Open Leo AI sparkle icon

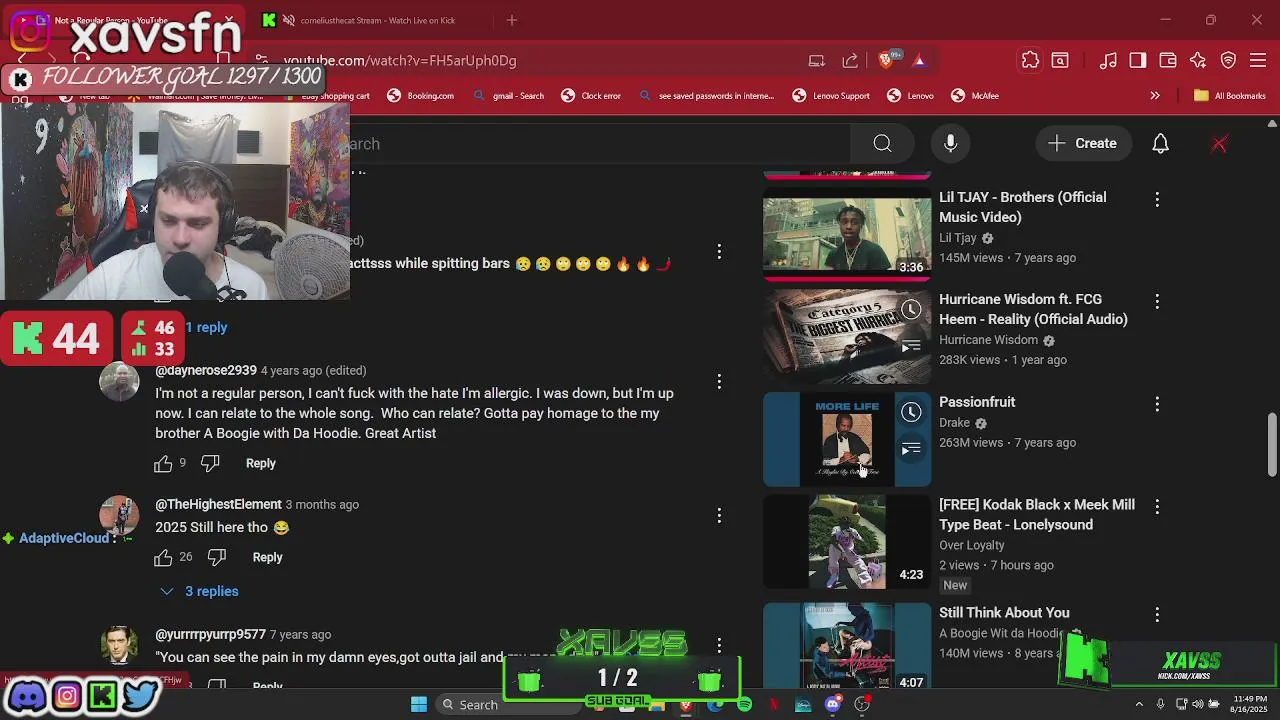(x=1198, y=61)
